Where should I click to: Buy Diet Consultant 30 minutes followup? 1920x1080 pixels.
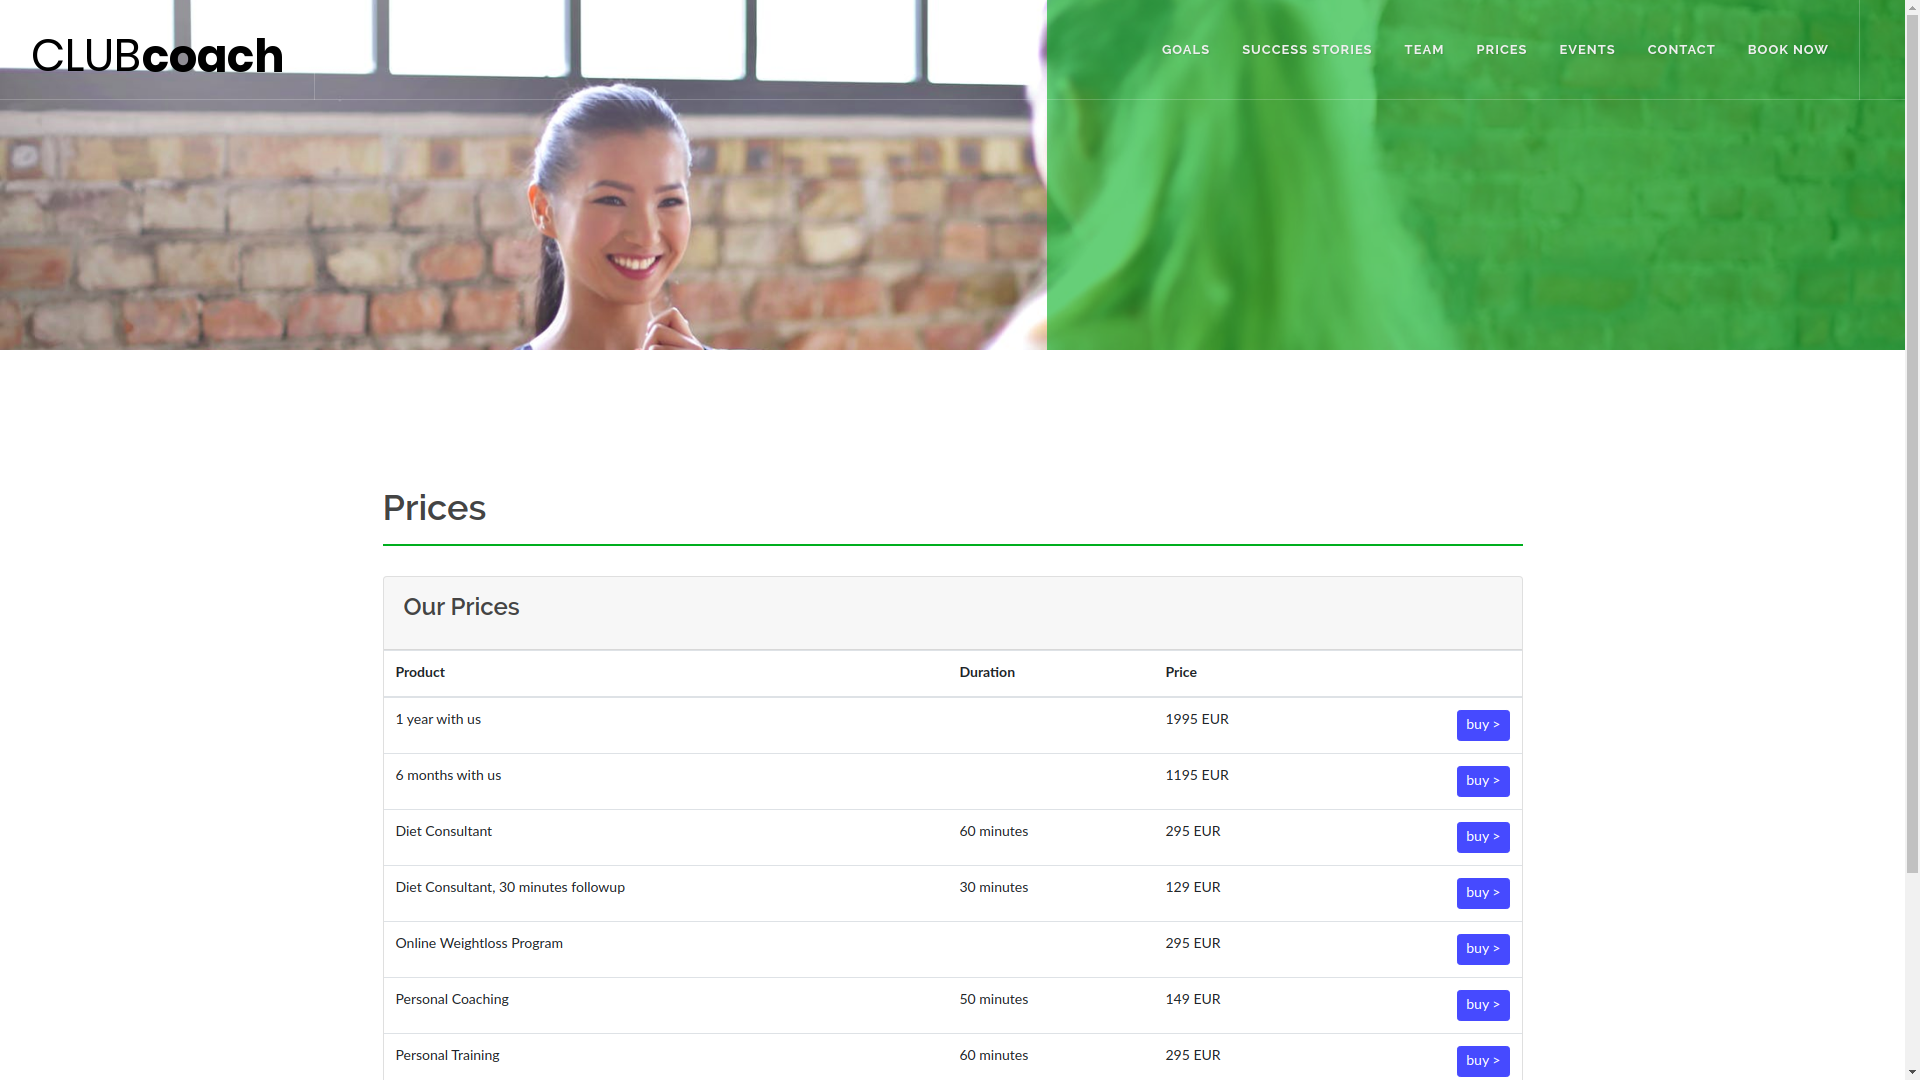(x=1482, y=893)
